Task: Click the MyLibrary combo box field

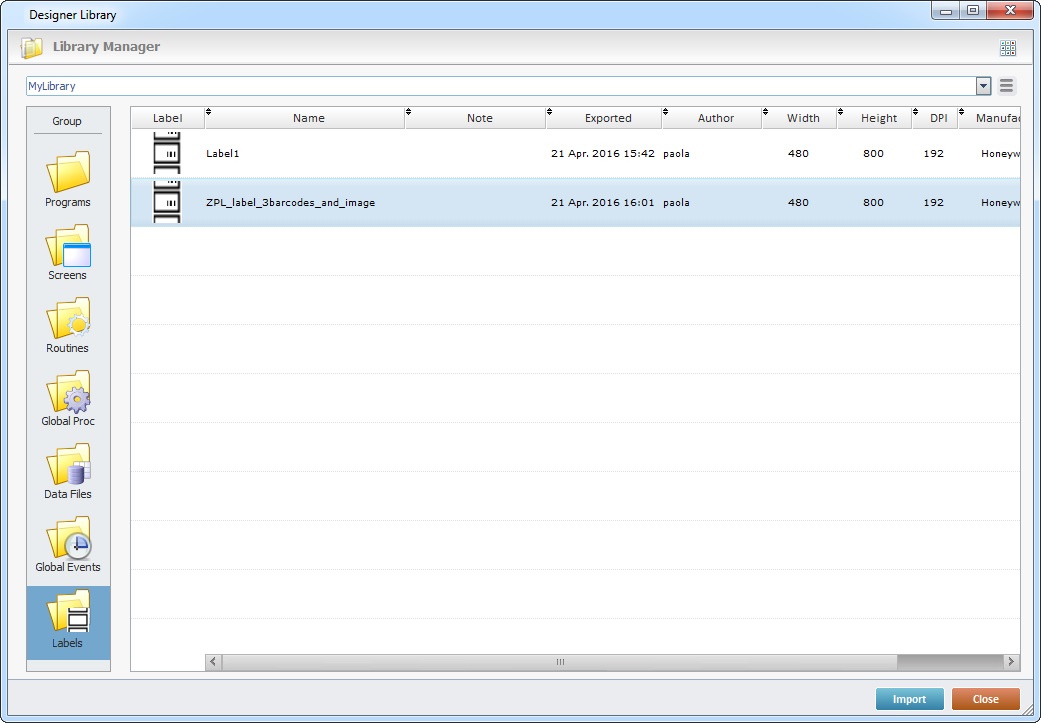Action: coord(500,86)
